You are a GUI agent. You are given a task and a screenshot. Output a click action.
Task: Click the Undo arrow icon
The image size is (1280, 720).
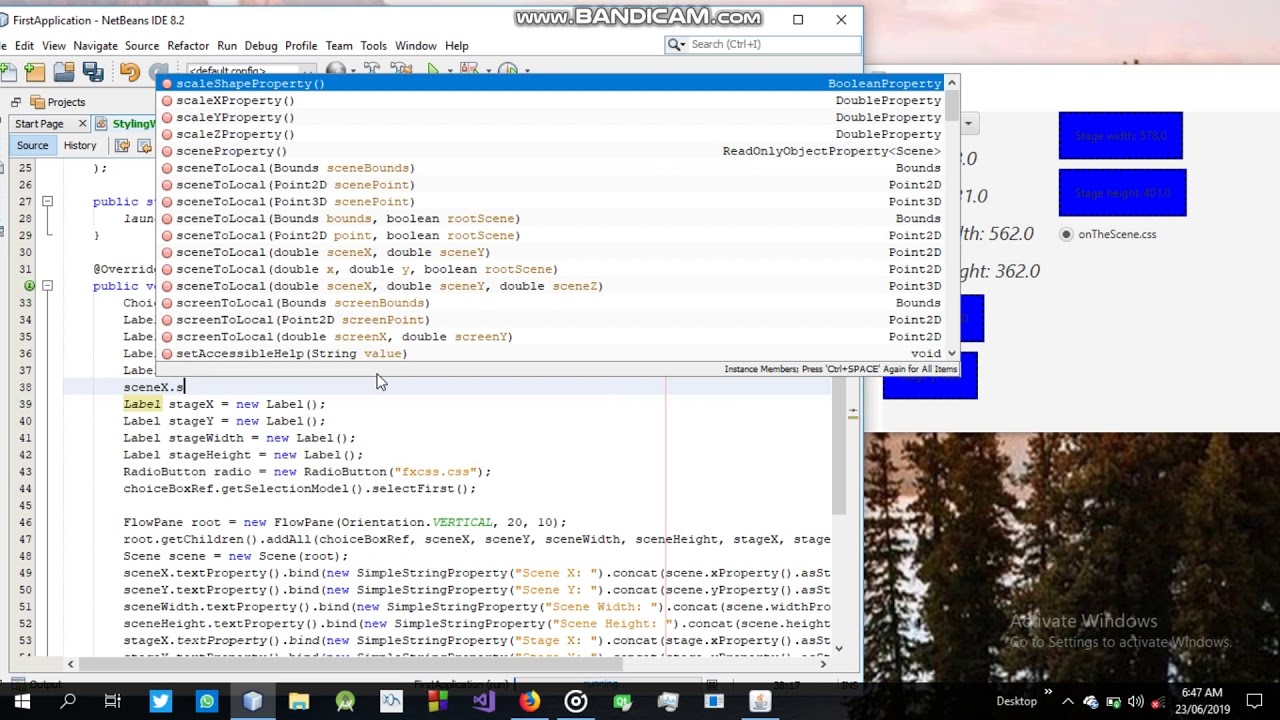coord(129,71)
